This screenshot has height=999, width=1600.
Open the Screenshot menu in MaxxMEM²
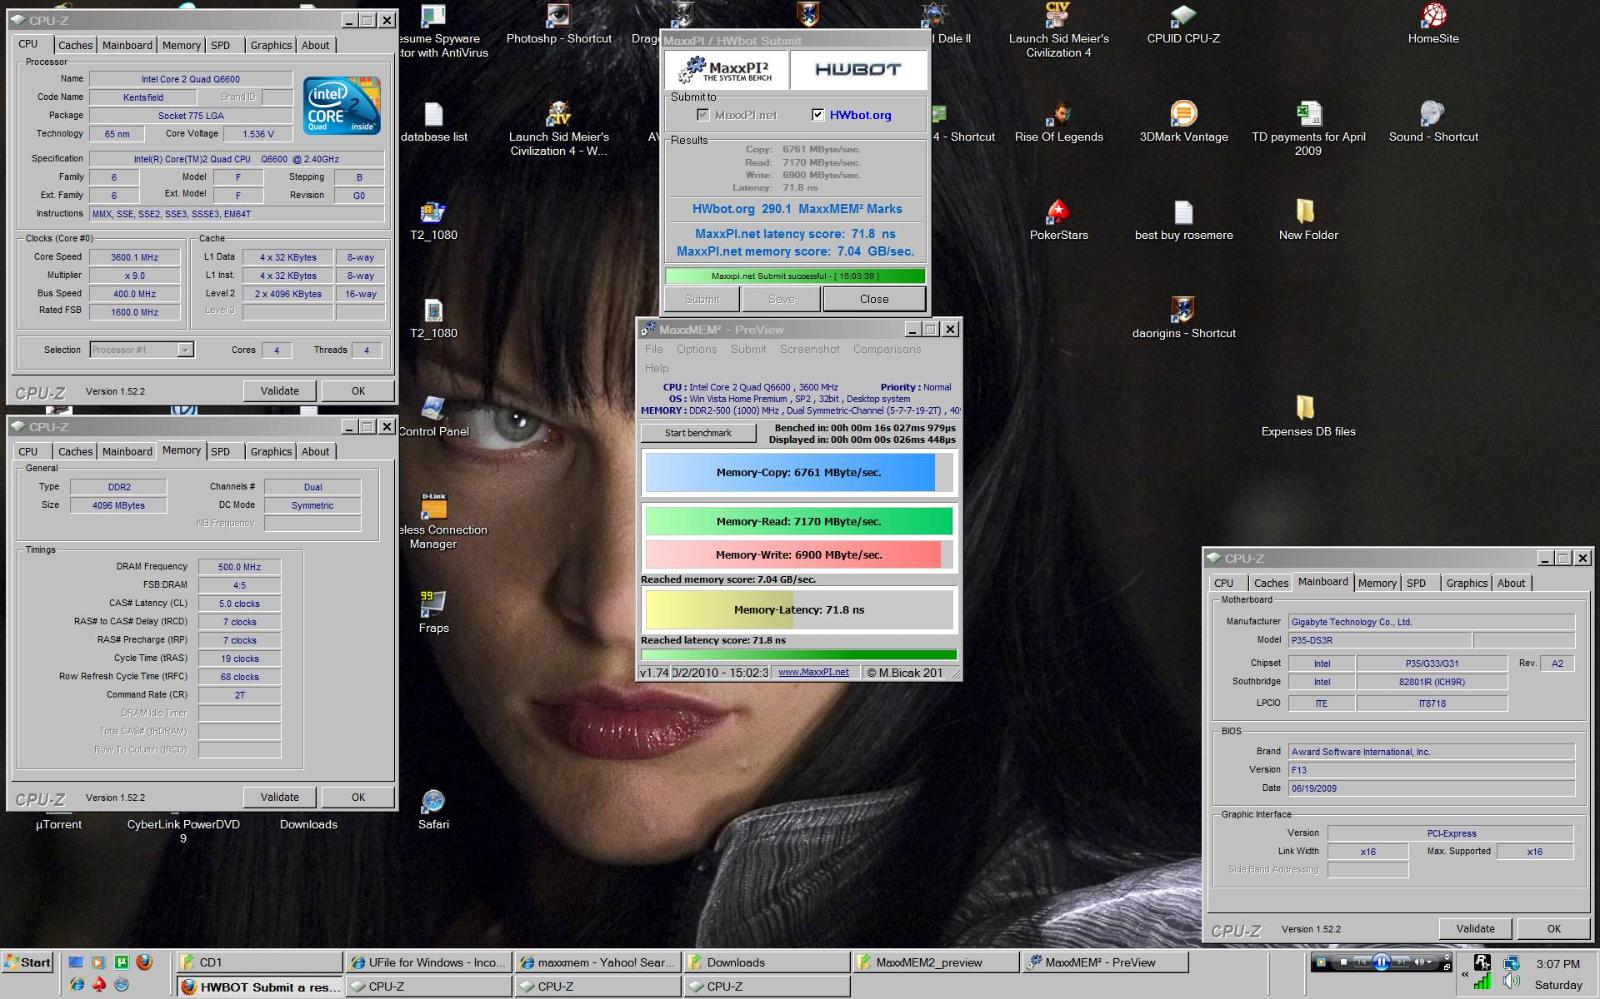(810, 349)
